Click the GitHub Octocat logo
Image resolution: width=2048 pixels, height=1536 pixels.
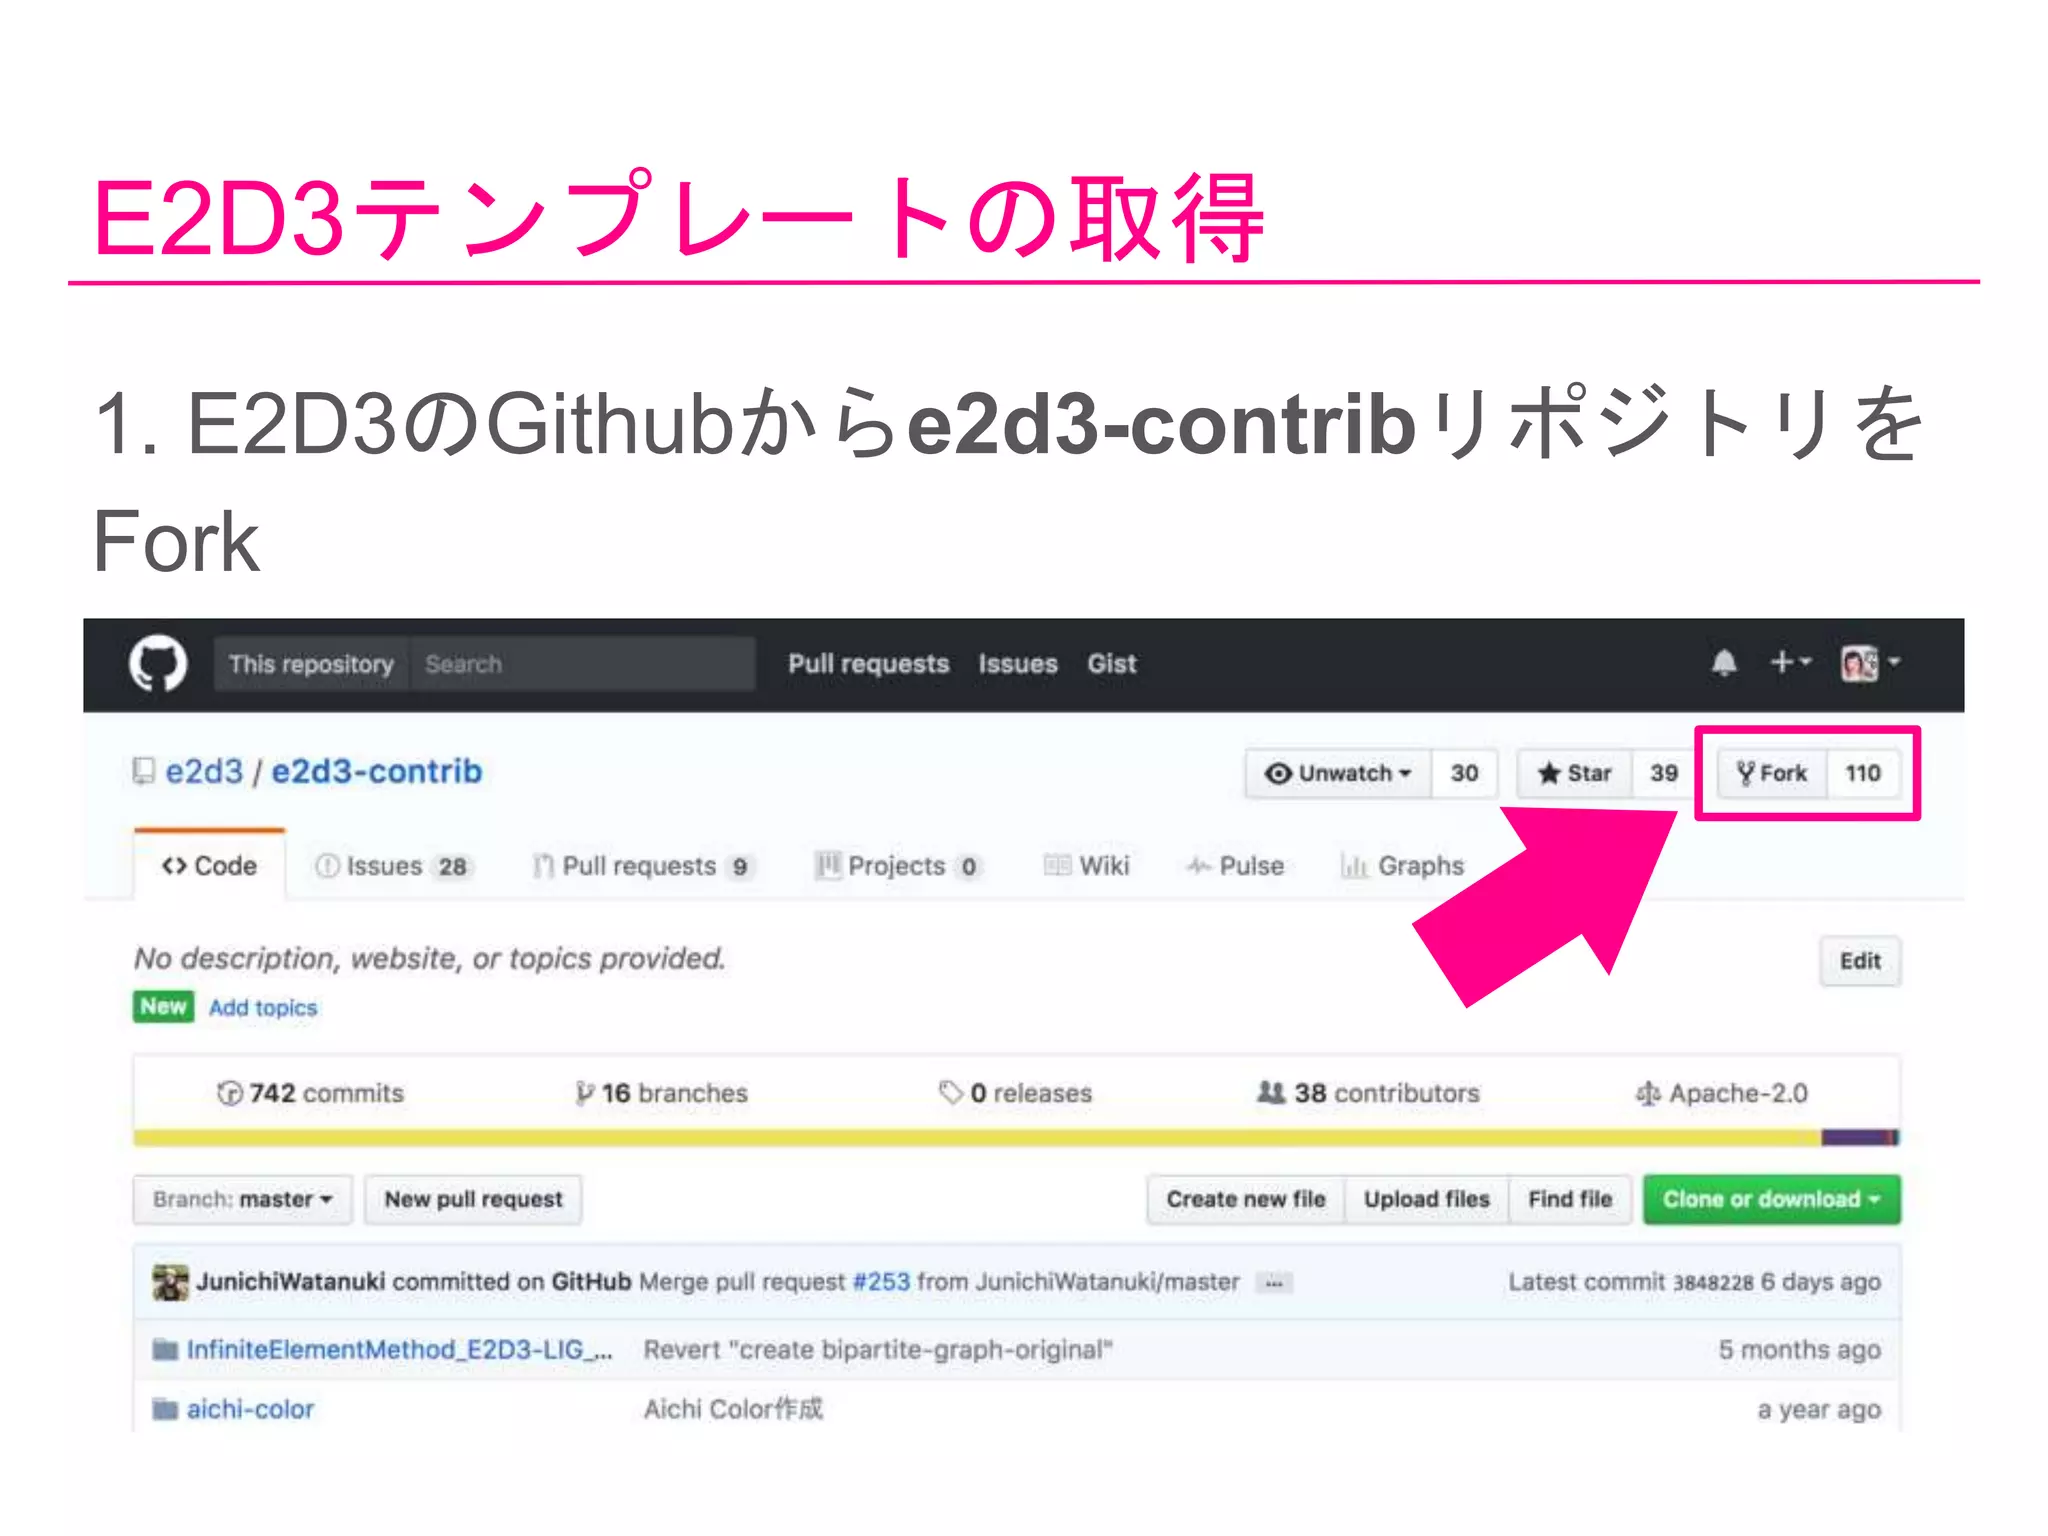click(x=158, y=664)
